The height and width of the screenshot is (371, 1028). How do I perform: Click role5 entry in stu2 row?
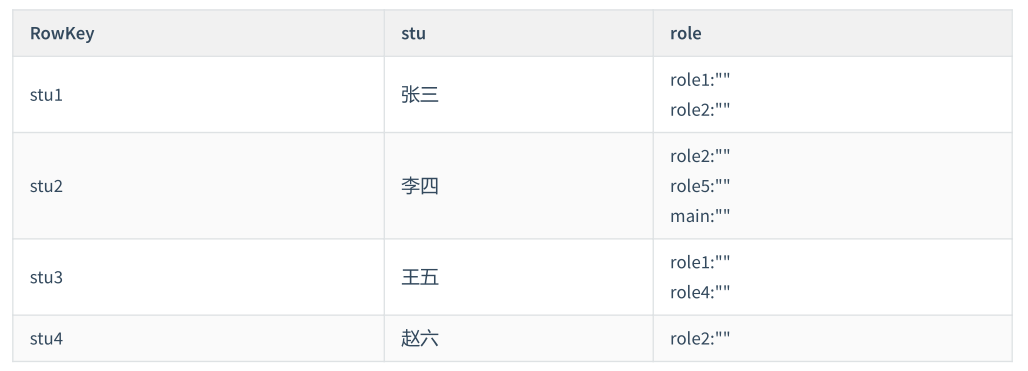pos(700,186)
